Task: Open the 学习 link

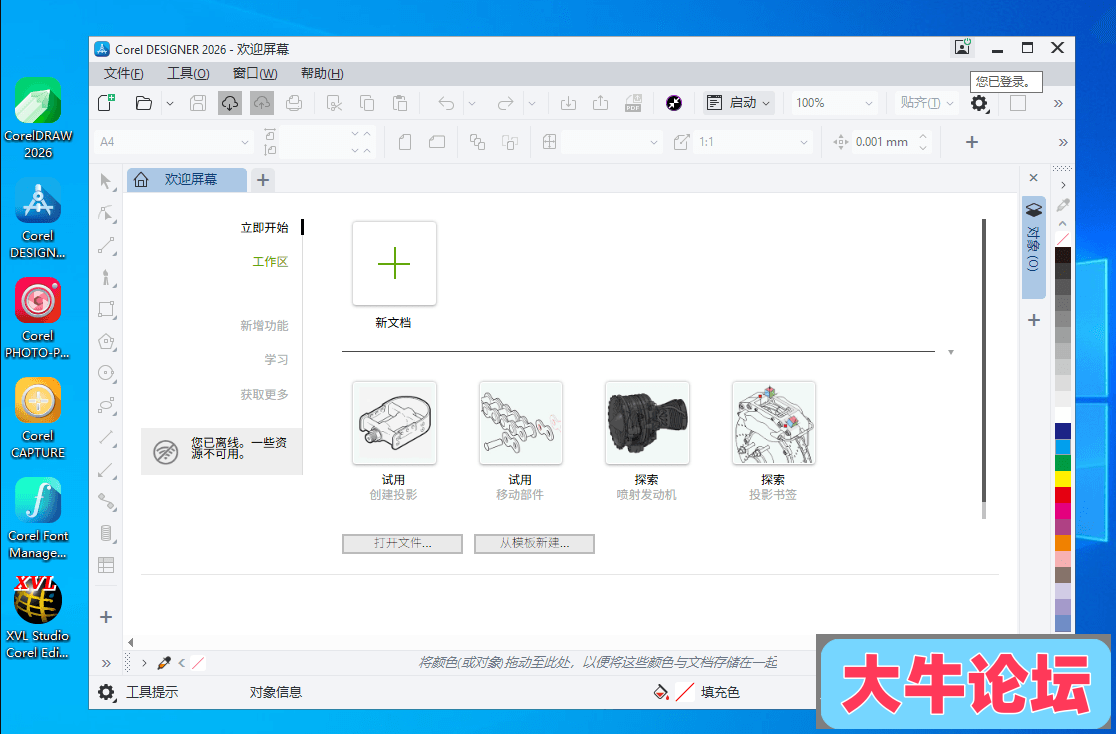Action: coord(276,360)
